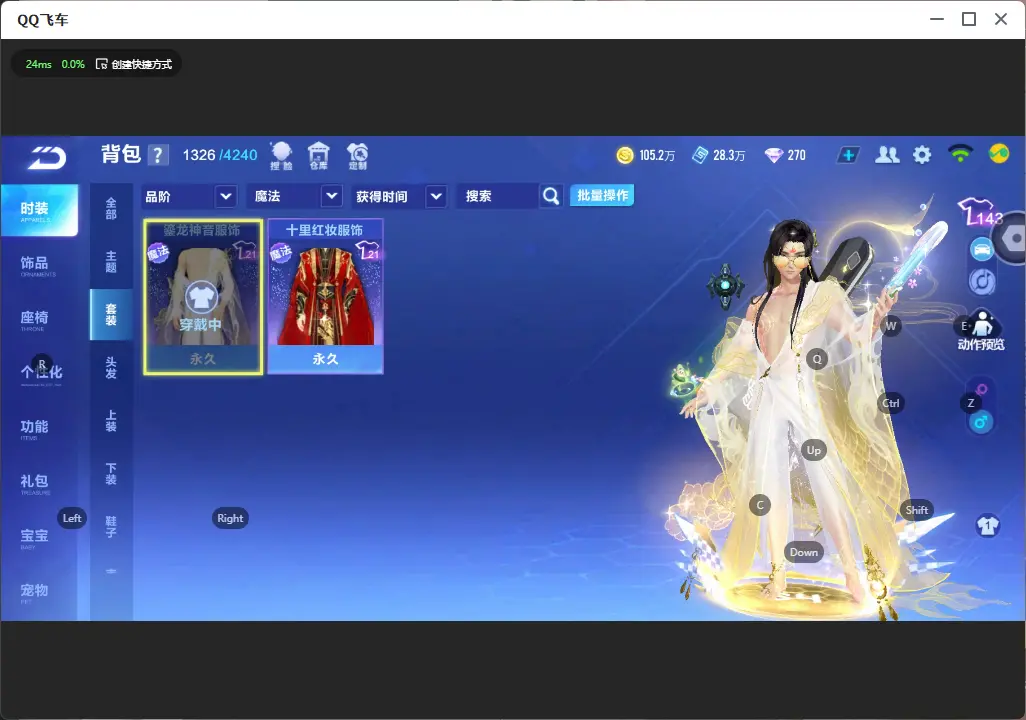Click the 魔法 badge on 十里红妆服饰 card
This screenshot has height=720, width=1026.
[281, 252]
